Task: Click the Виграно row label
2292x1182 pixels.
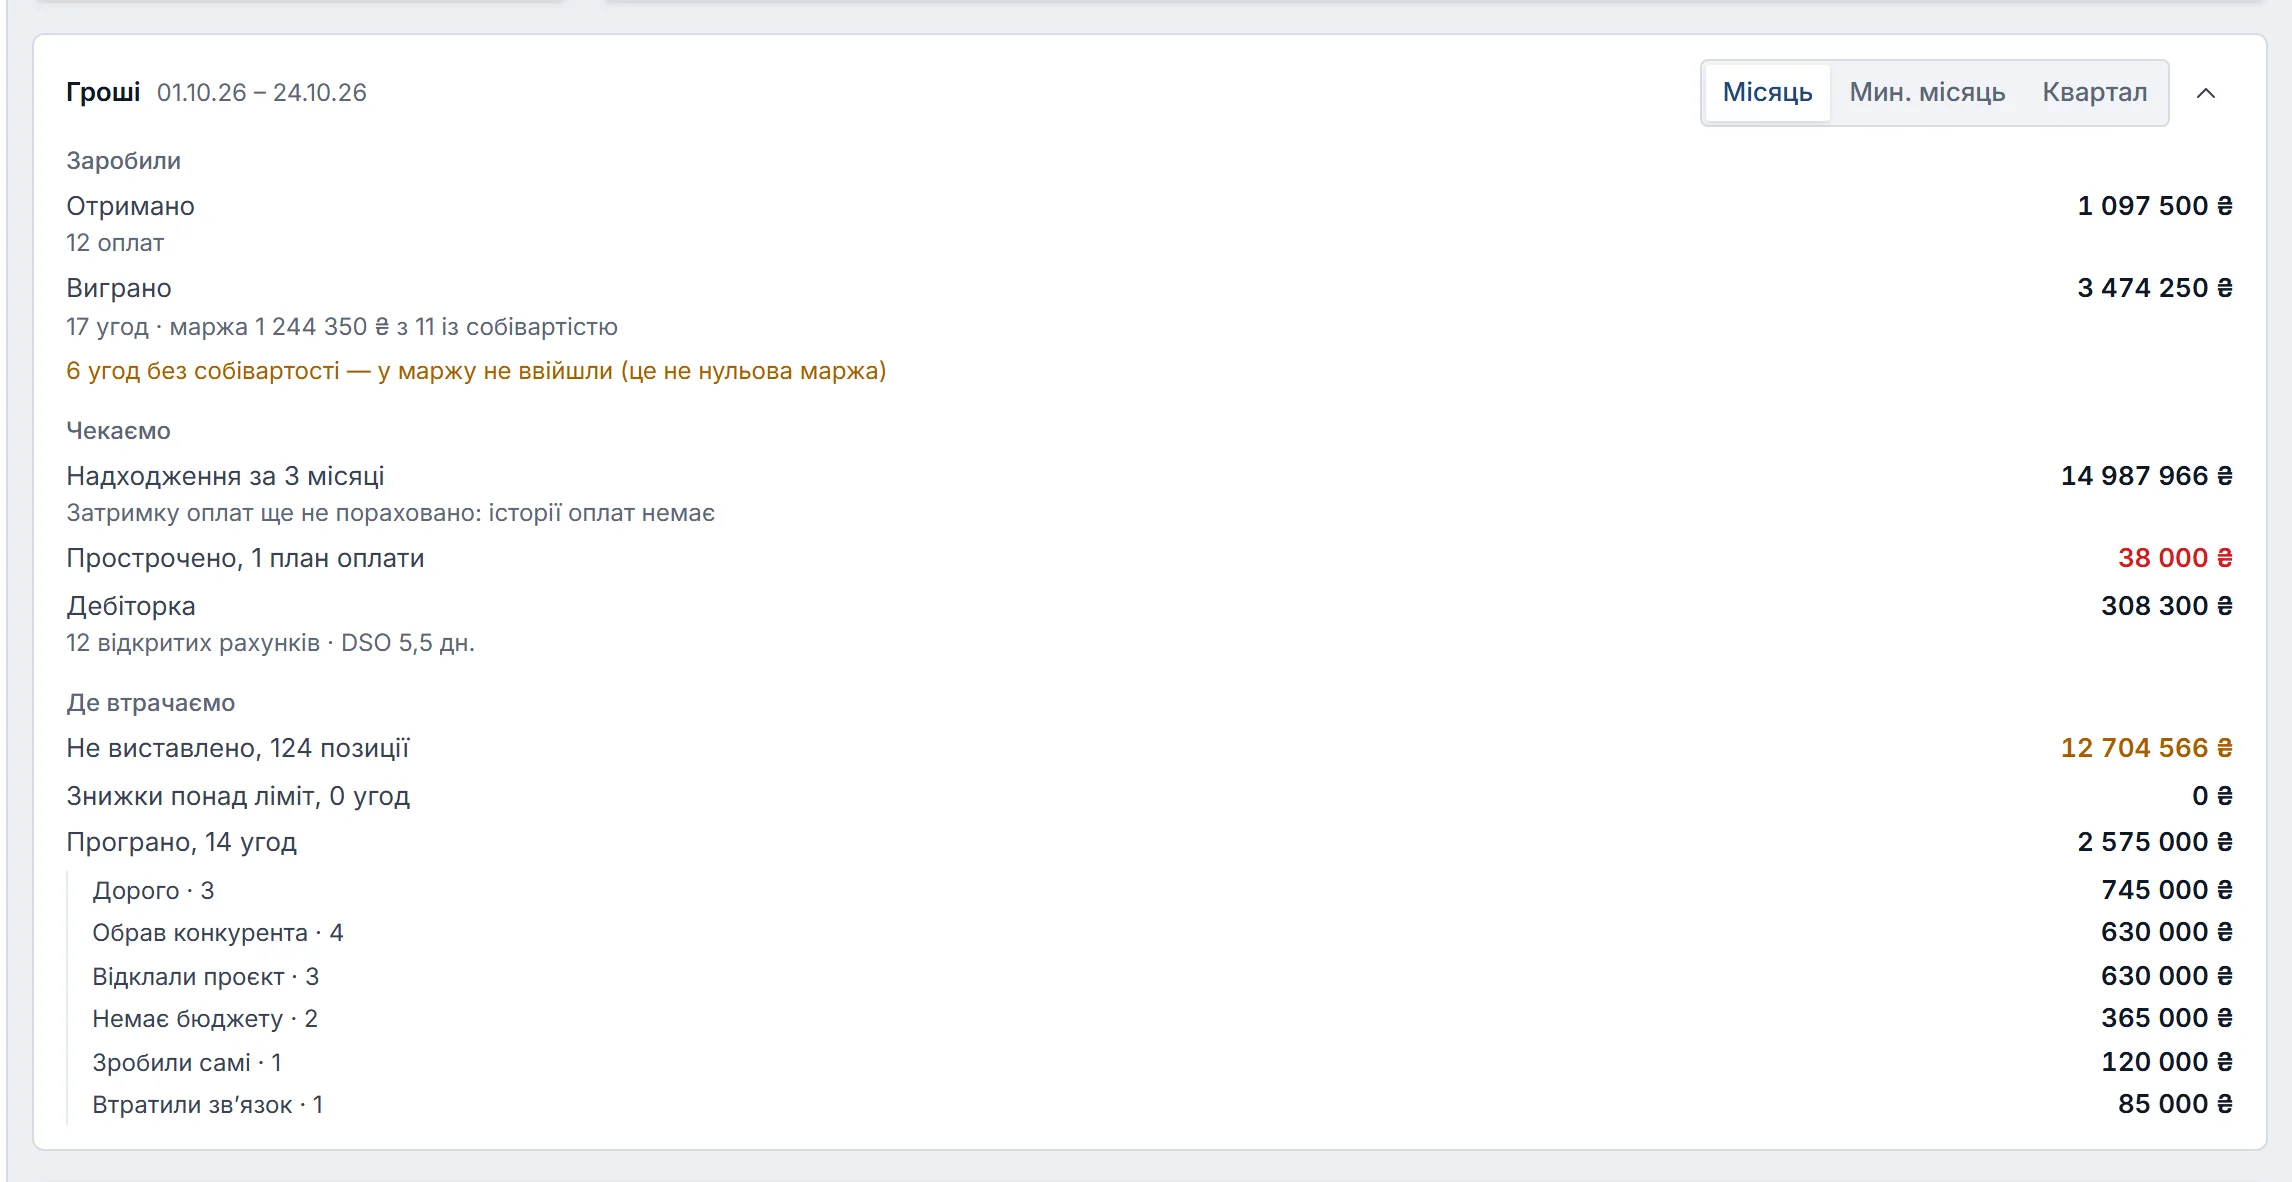Action: 119,288
